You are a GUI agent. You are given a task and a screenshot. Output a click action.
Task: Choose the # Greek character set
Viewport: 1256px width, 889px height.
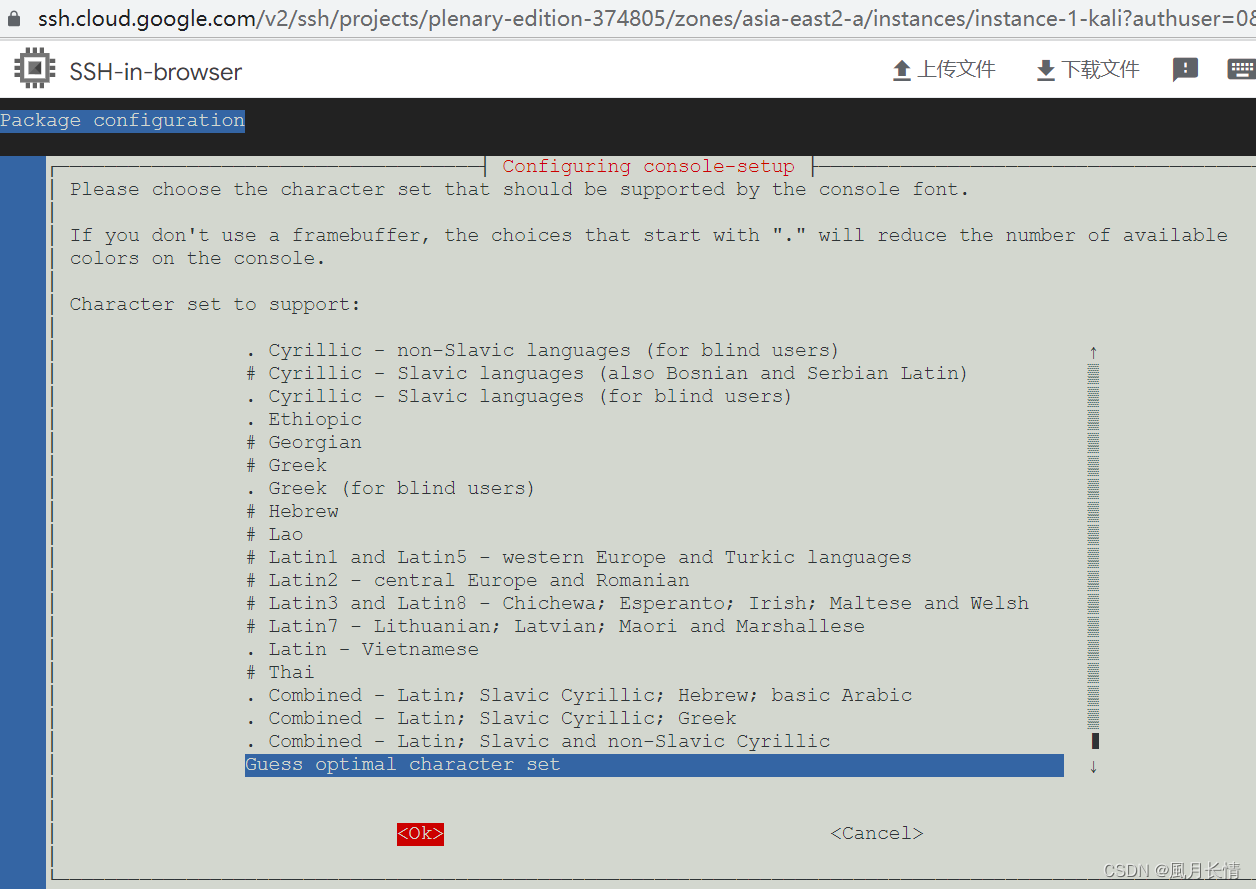pos(286,465)
